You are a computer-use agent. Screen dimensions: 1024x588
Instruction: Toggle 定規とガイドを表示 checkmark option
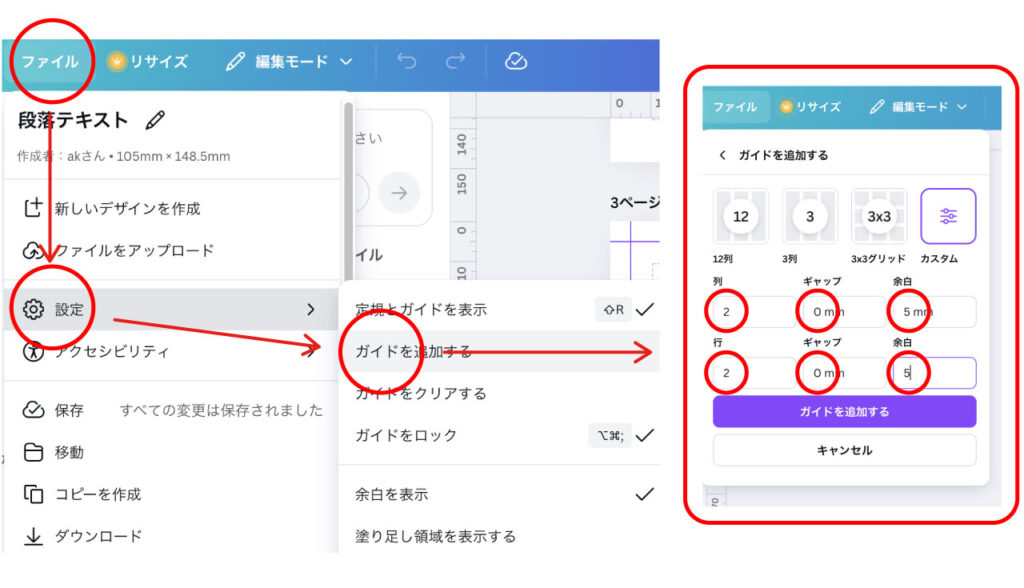(x=500, y=310)
